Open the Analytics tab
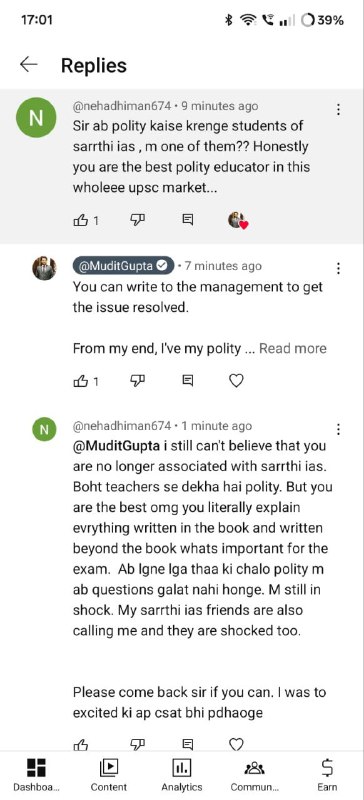 (x=182, y=774)
